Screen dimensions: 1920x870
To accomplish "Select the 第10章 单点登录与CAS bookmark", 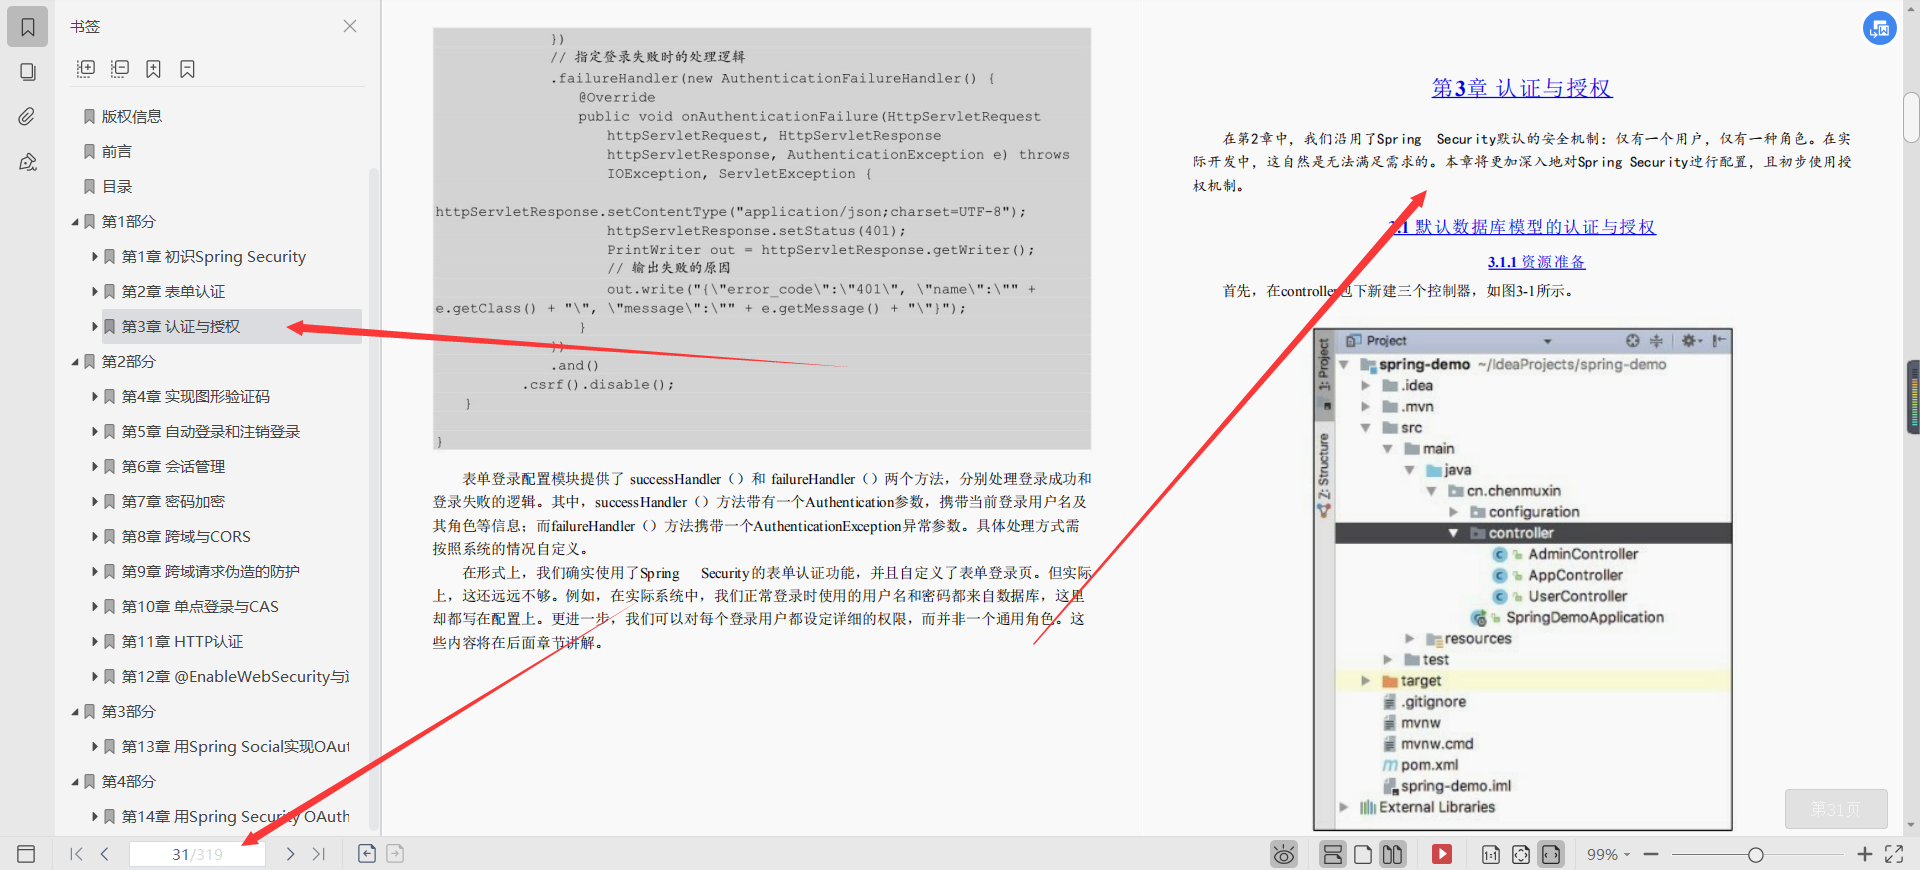I will (x=200, y=606).
